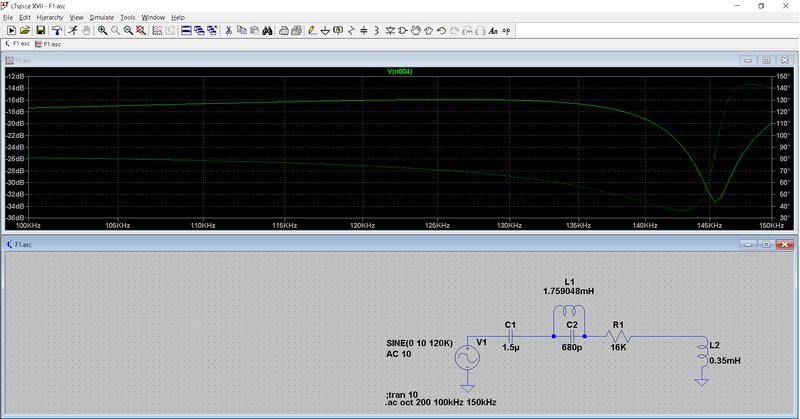Add text with the Aa icon
Screen dimensions: 800x419
[493, 31]
